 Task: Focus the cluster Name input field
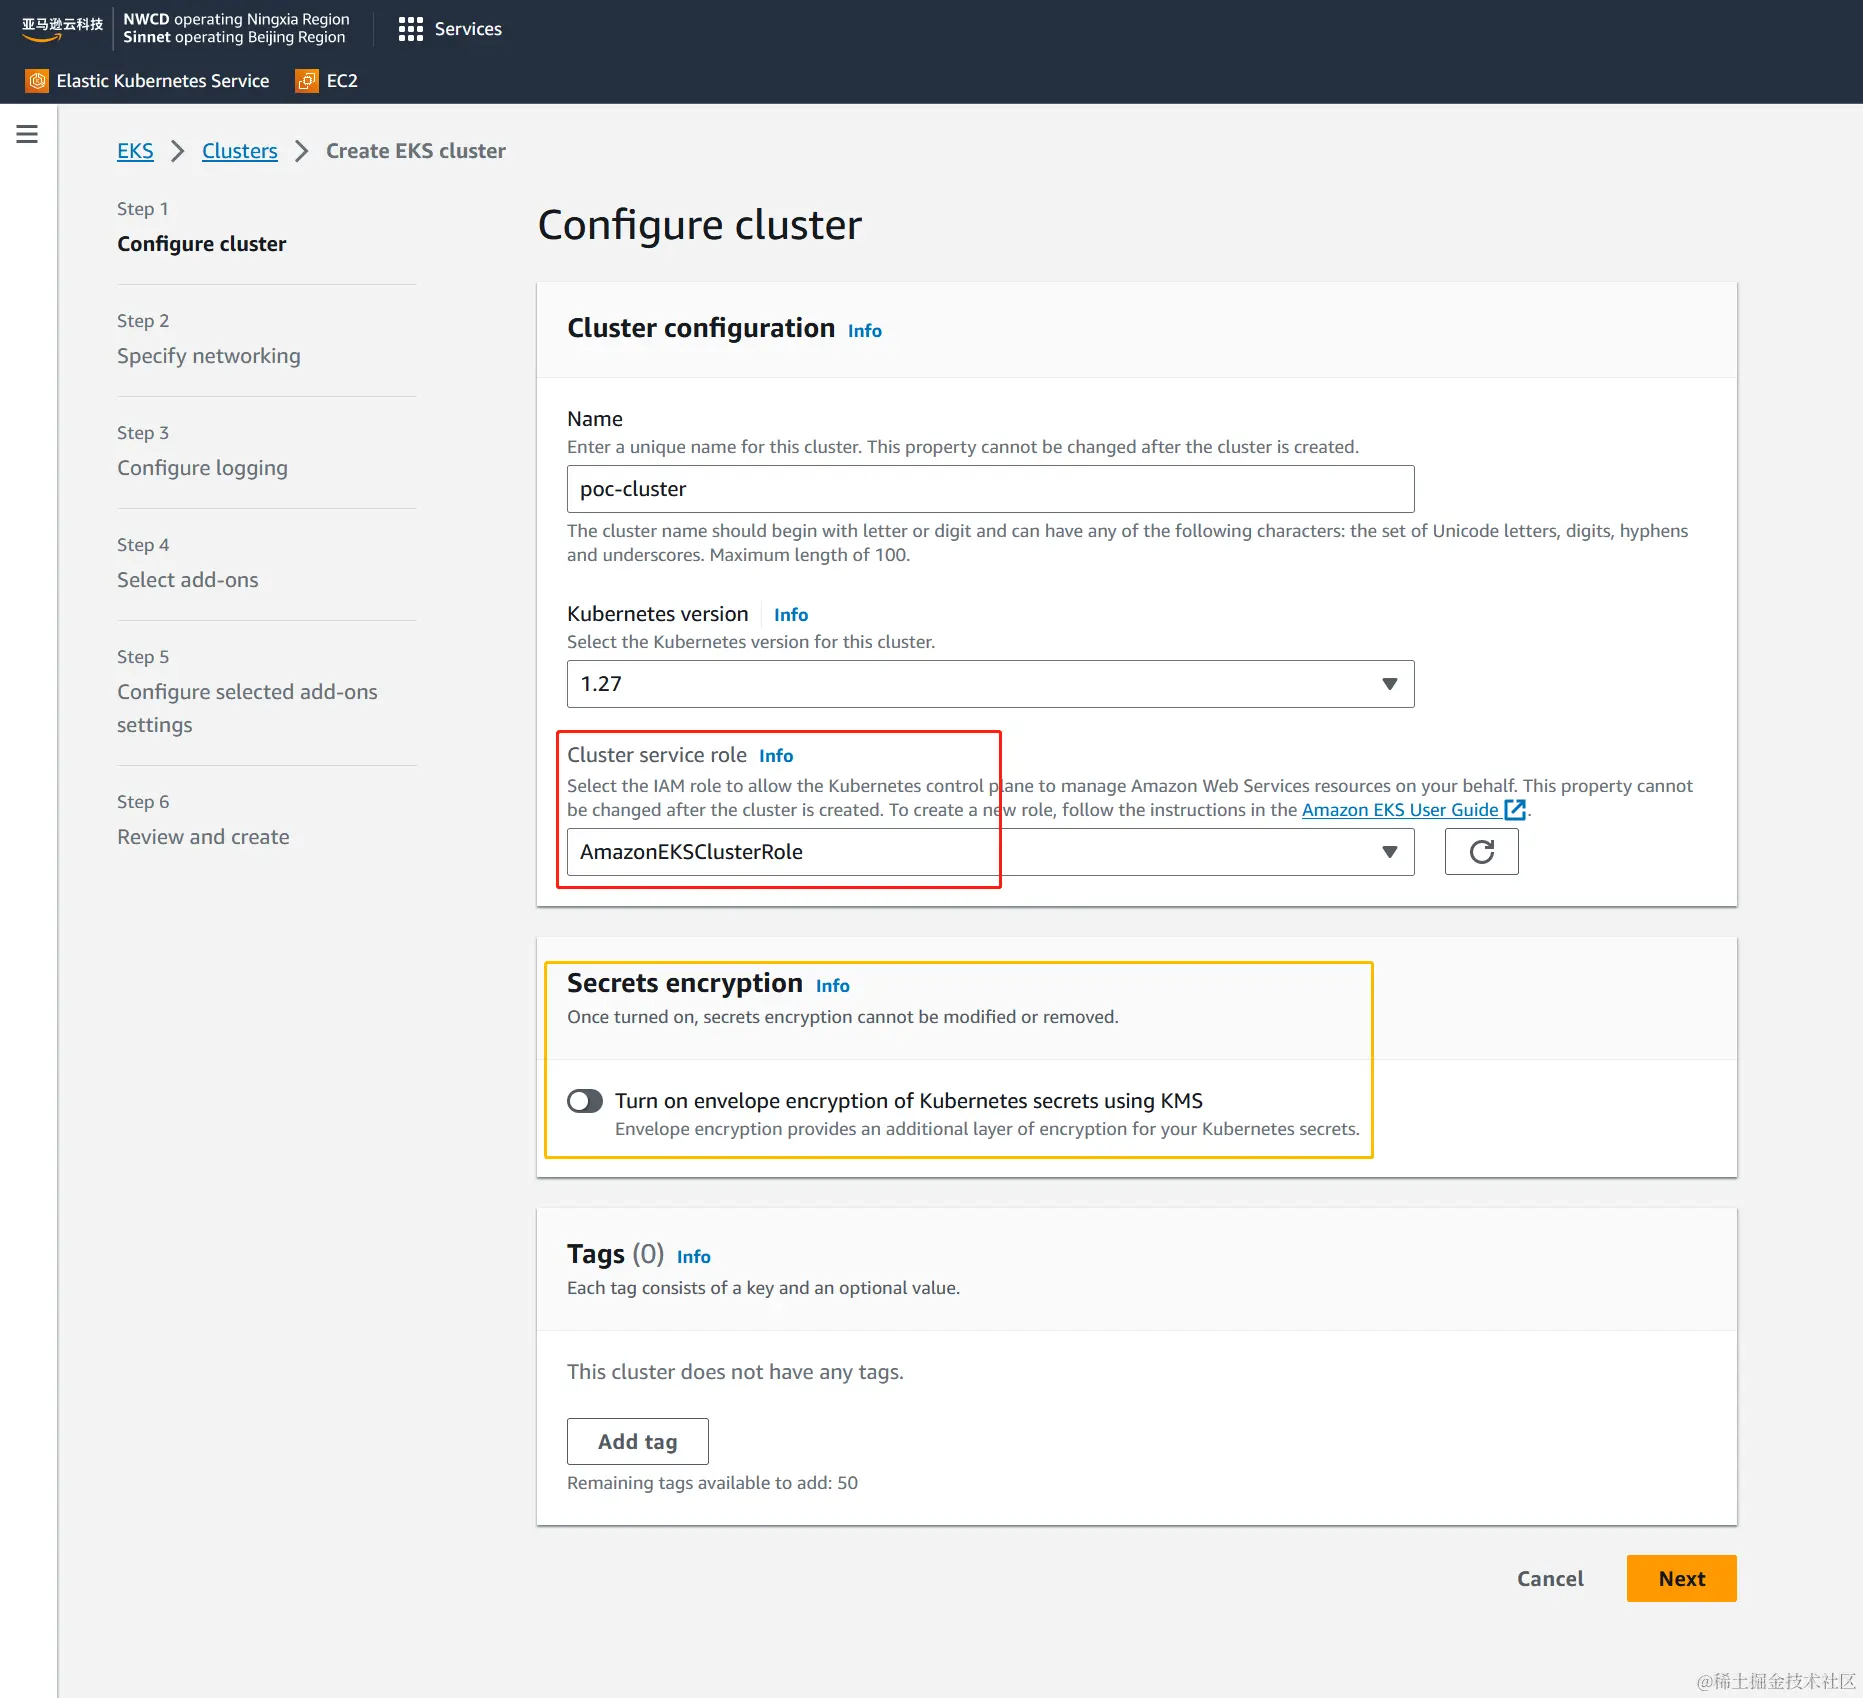click(x=990, y=489)
